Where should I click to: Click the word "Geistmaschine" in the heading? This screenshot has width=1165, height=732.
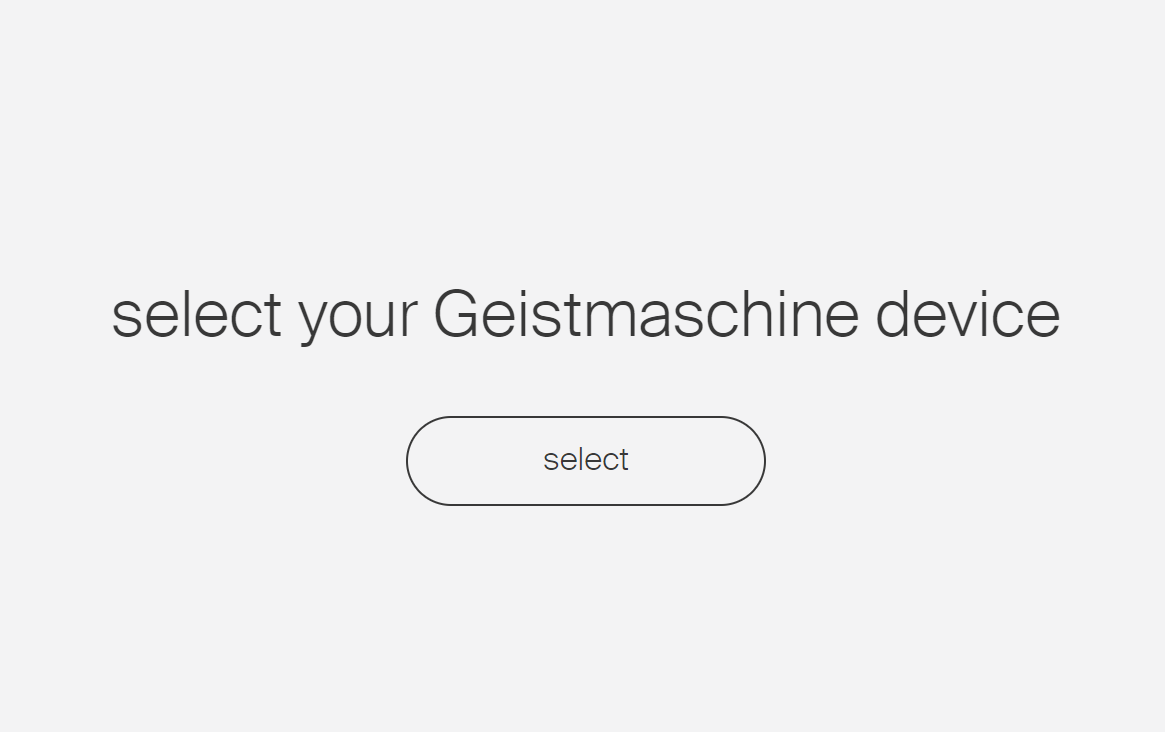tap(646, 314)
